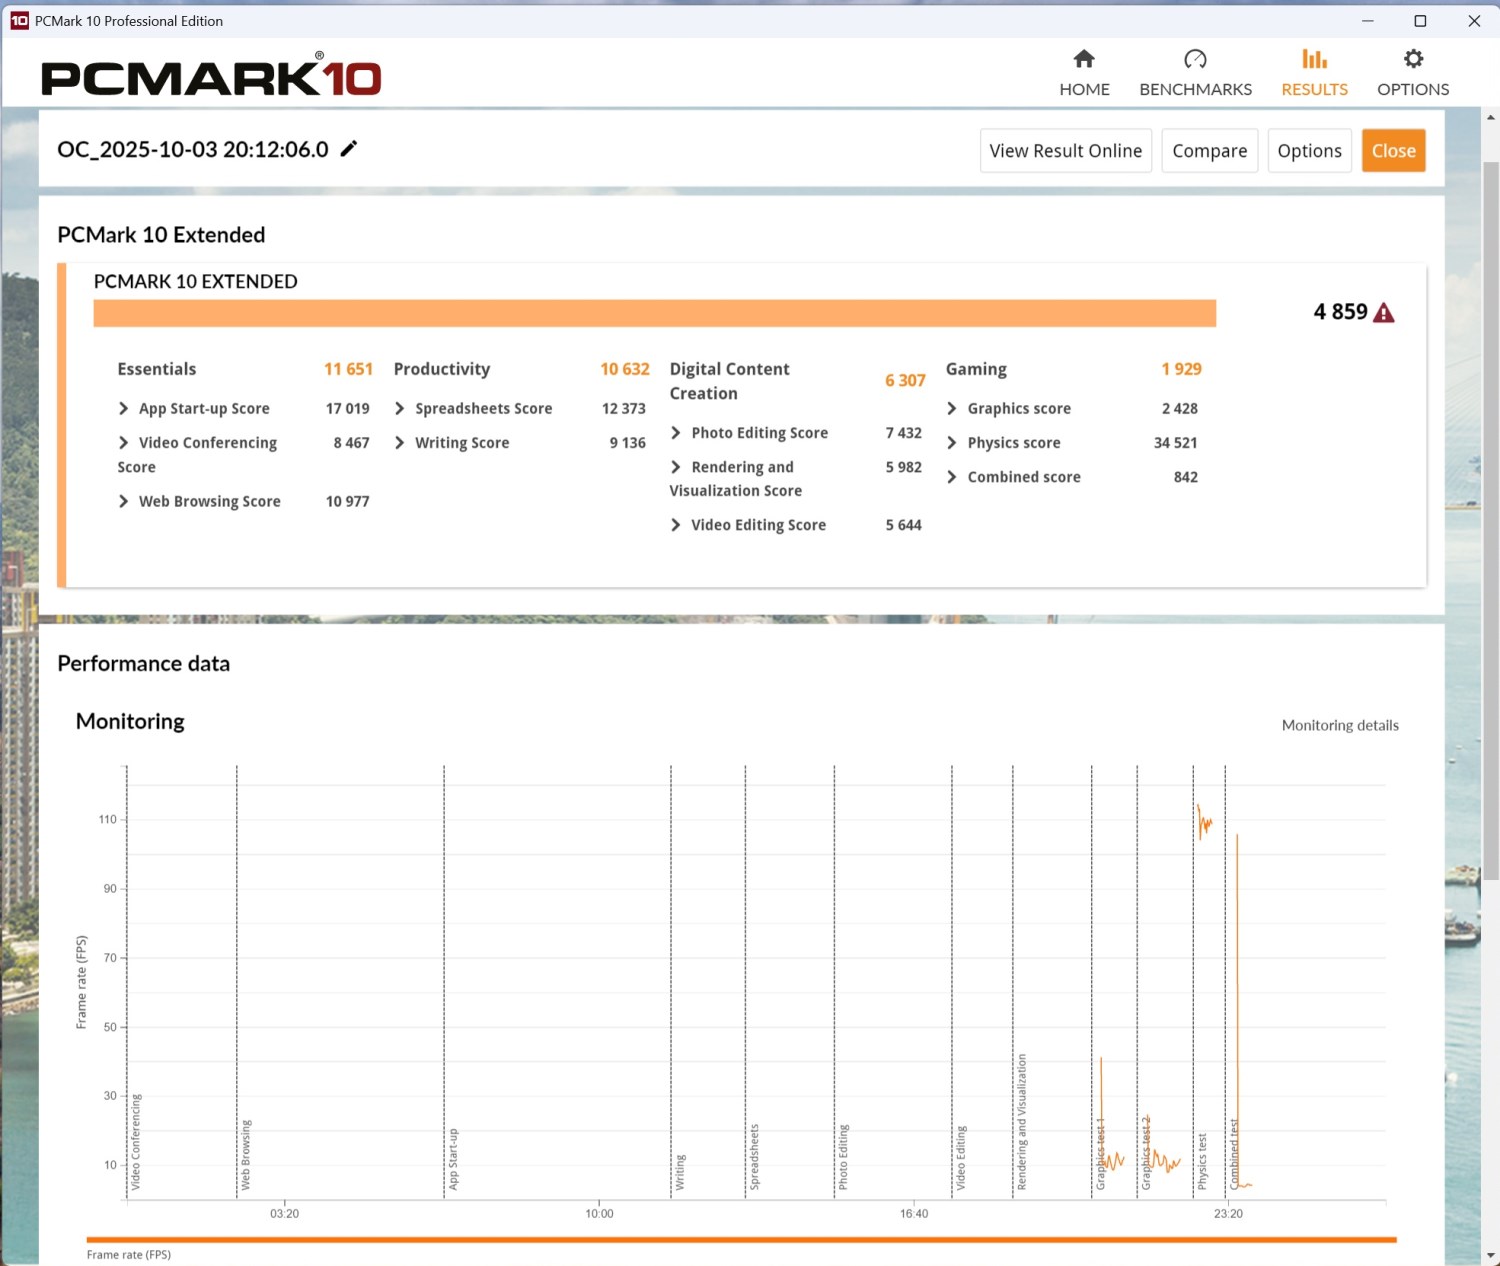Click the PCMark 10 logo
Screen dimensions: 1500x1266
(211, 76)
